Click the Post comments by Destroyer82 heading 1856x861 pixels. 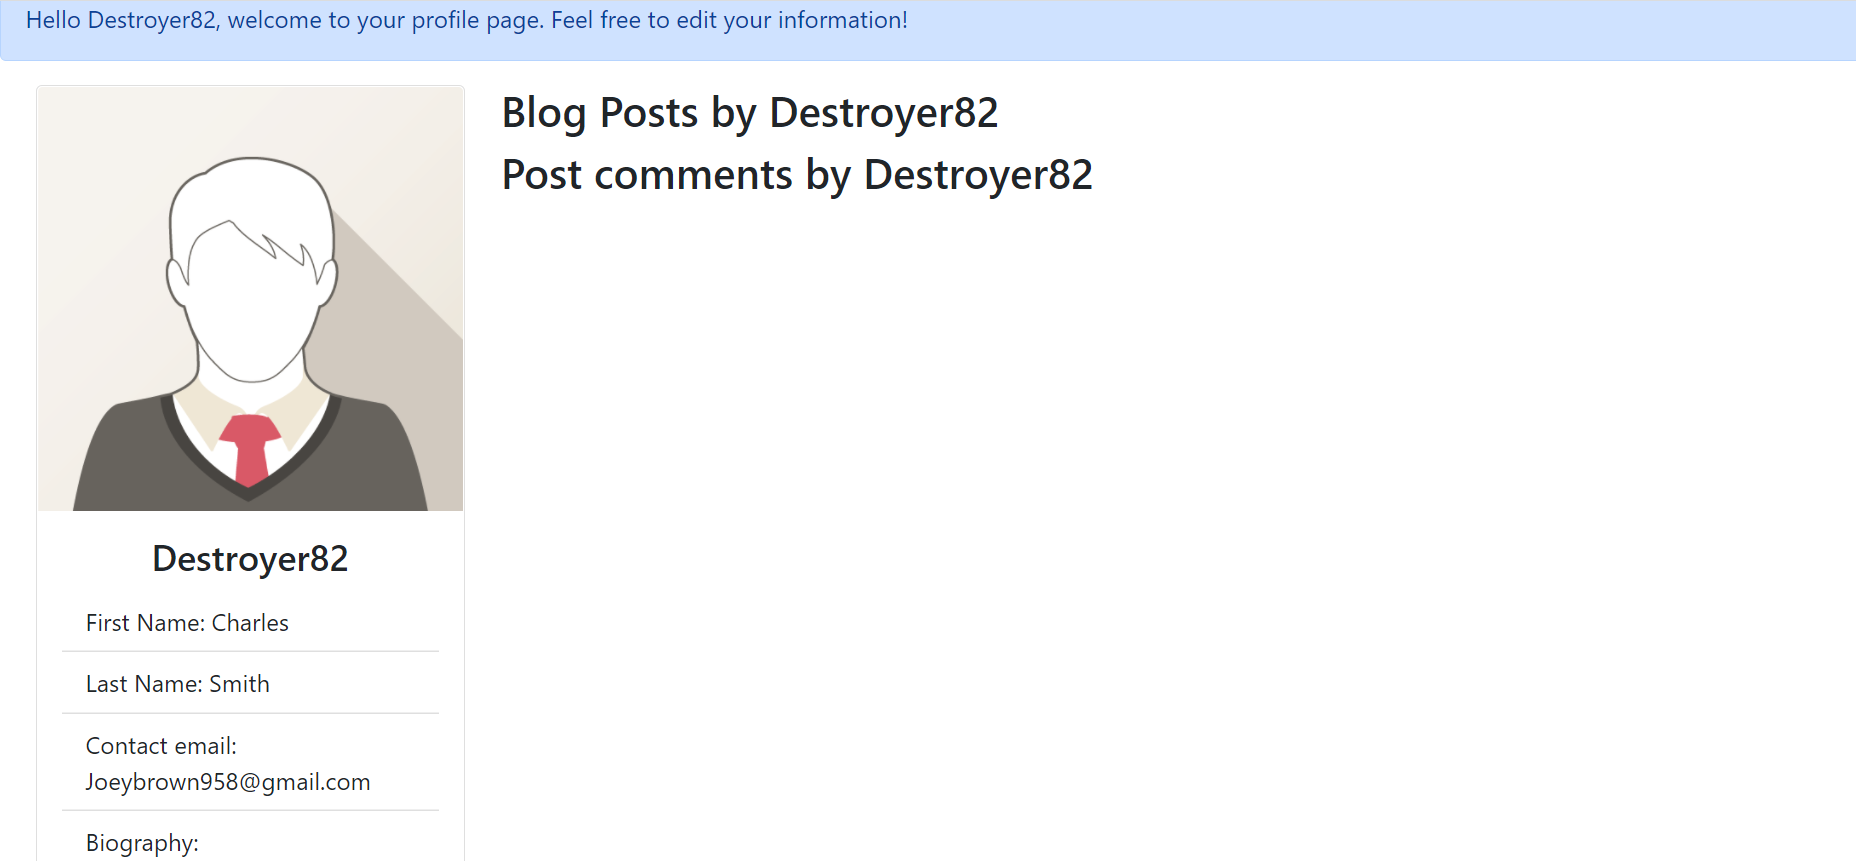point(797,175)
